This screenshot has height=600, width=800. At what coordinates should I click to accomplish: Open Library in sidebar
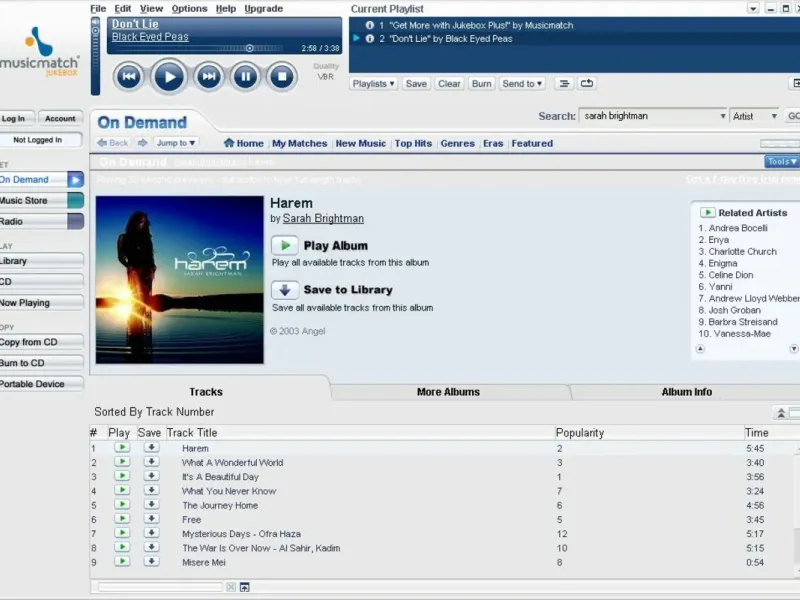41,261
